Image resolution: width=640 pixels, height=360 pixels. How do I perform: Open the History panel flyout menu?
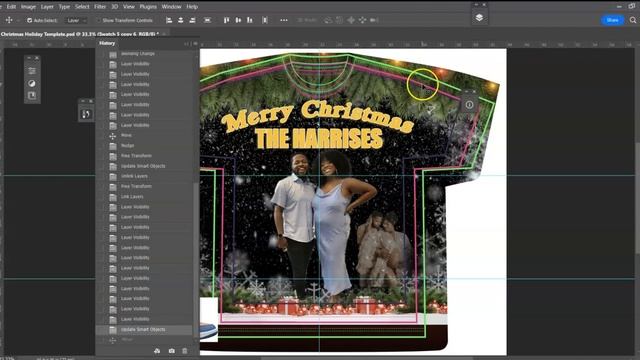pyautogui.click(x=195, y=43)
